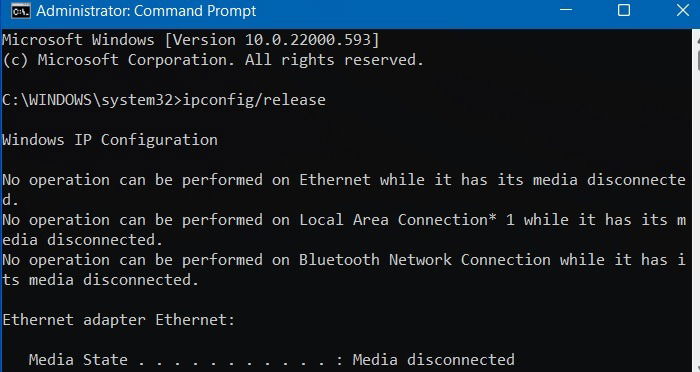This screenshot has height=372, width=700.
Task: Maximize the Command Prompt window
Action: click(x=624, y=11)
